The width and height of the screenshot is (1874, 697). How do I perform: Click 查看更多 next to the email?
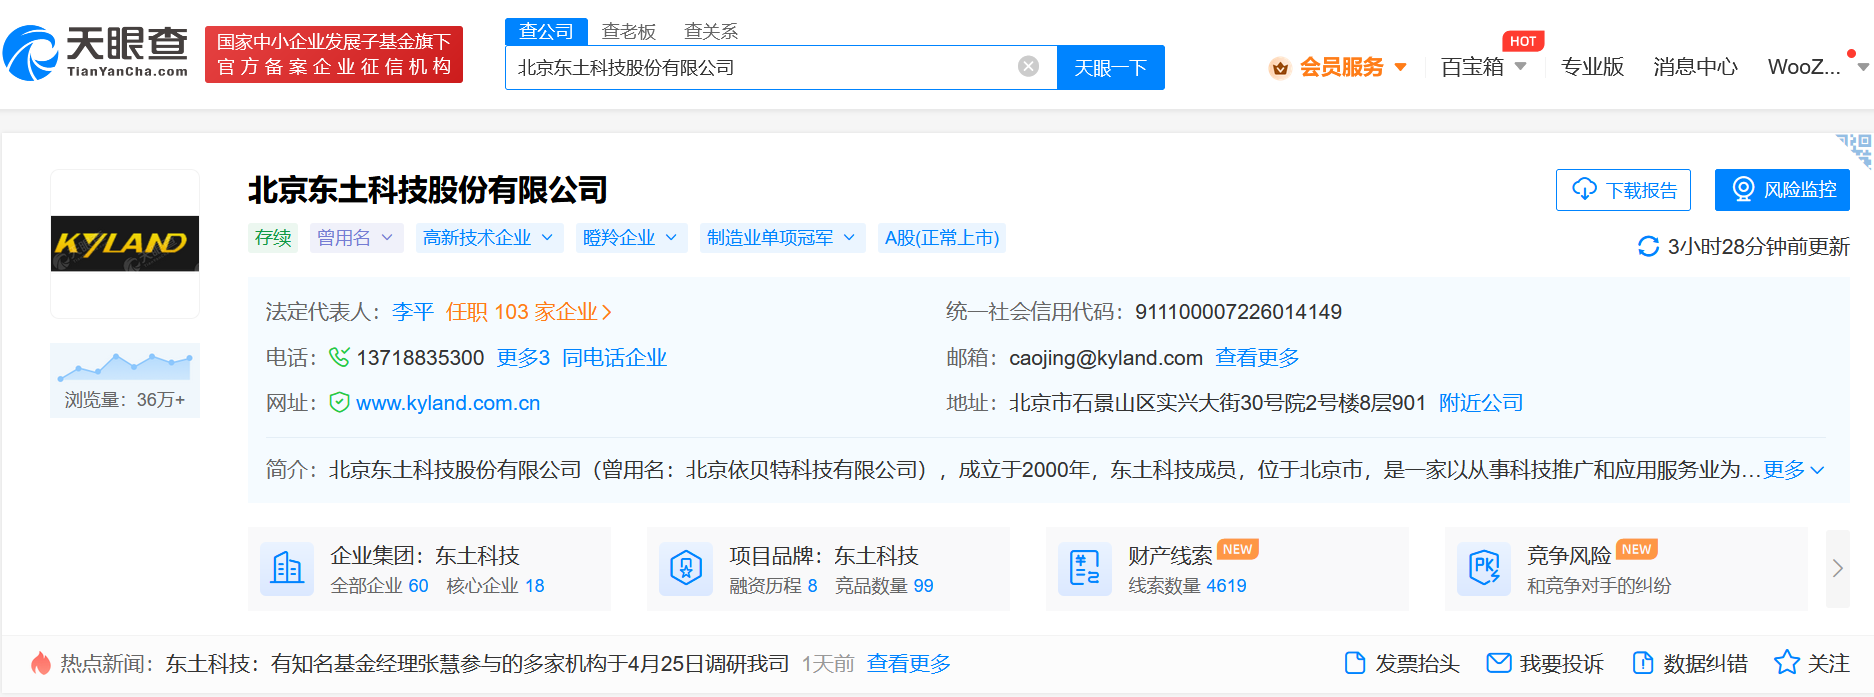click(x=1257, y=358)
